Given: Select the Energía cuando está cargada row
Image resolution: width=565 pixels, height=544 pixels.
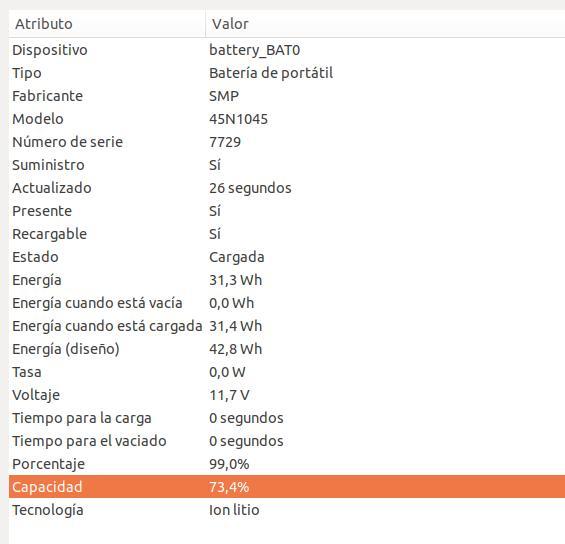Looking at the screenshot, I should click(x=287, y=326).
